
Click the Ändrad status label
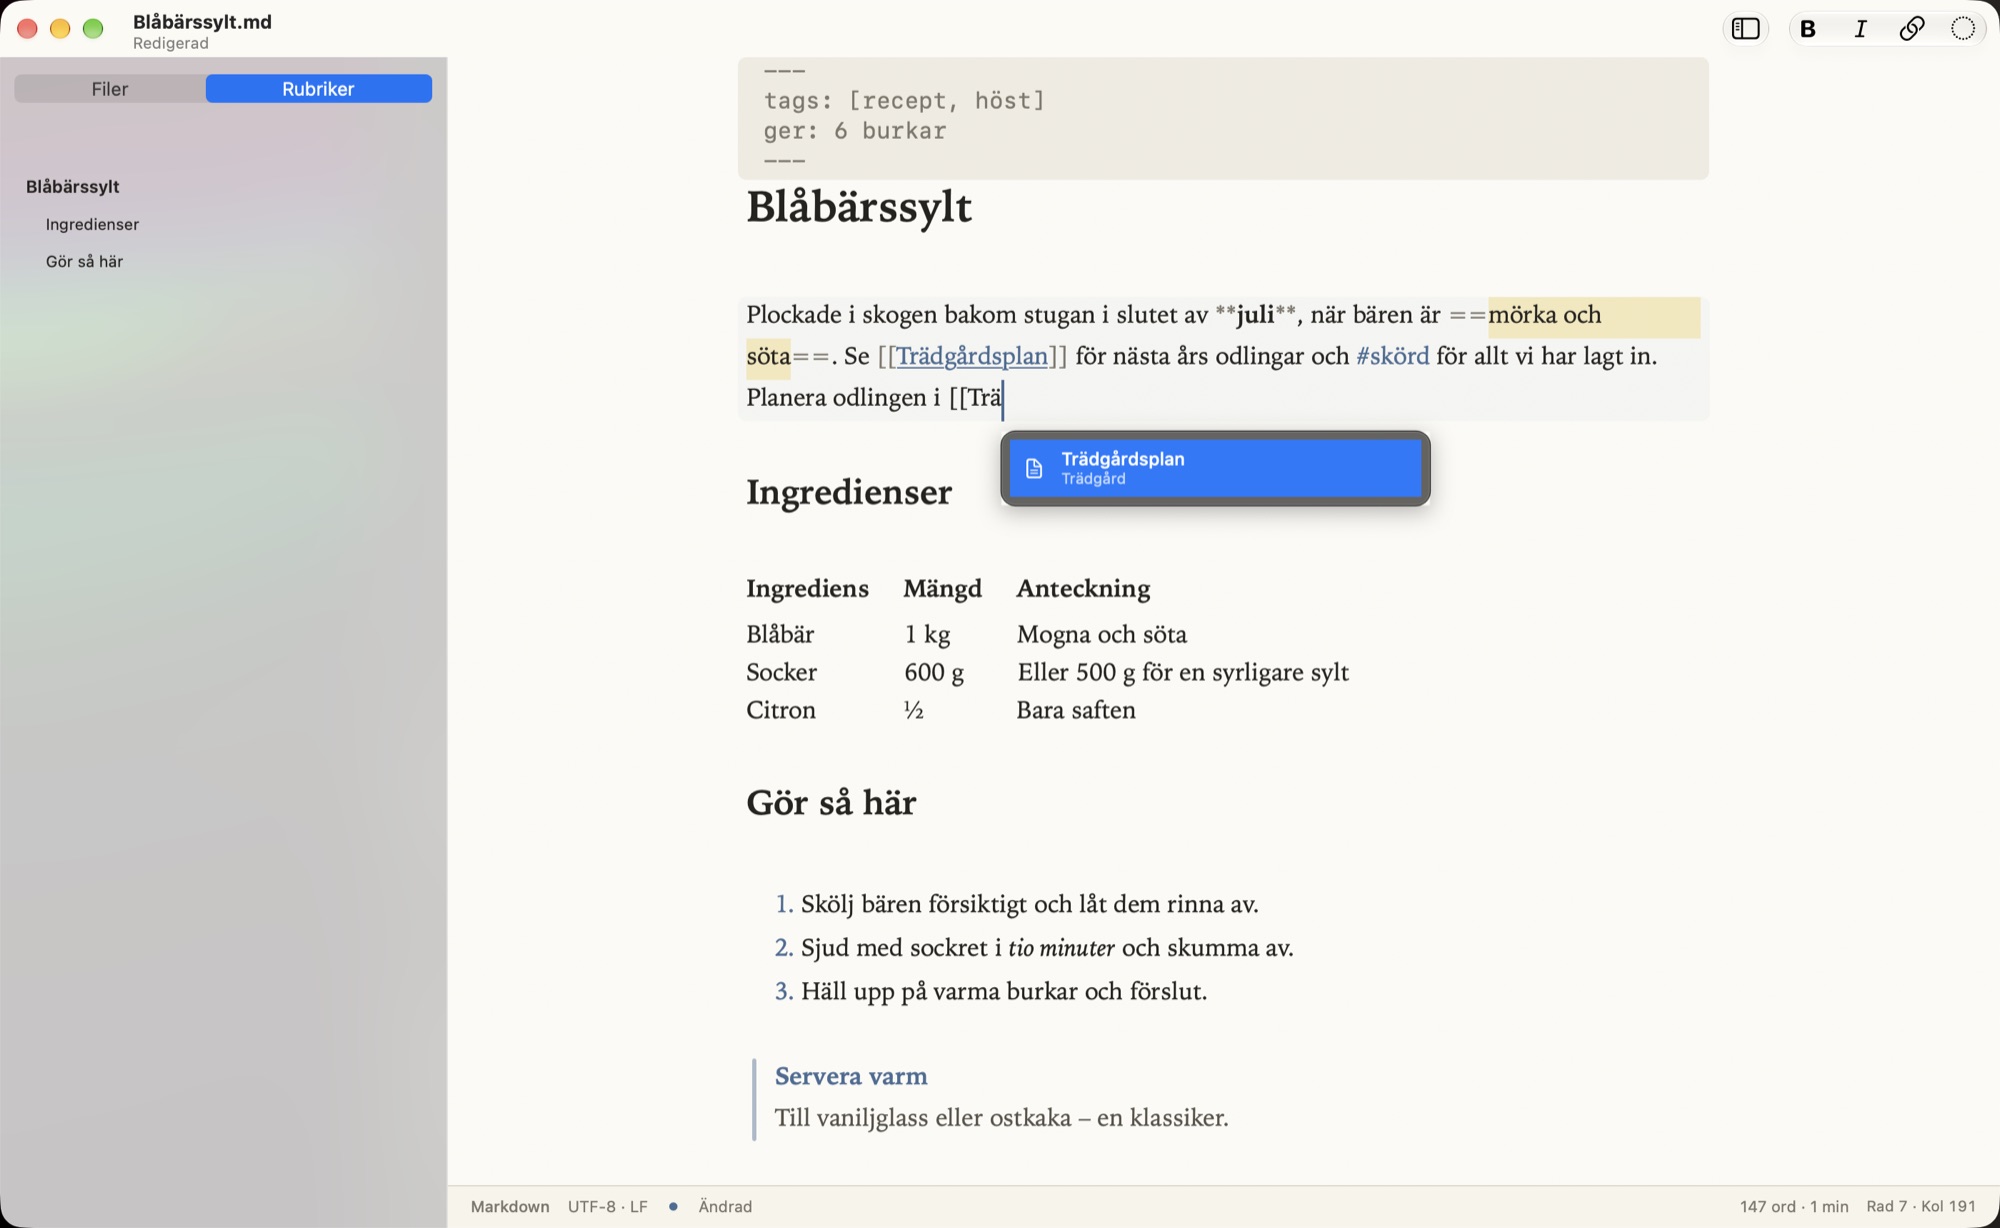click(725, 1206)
